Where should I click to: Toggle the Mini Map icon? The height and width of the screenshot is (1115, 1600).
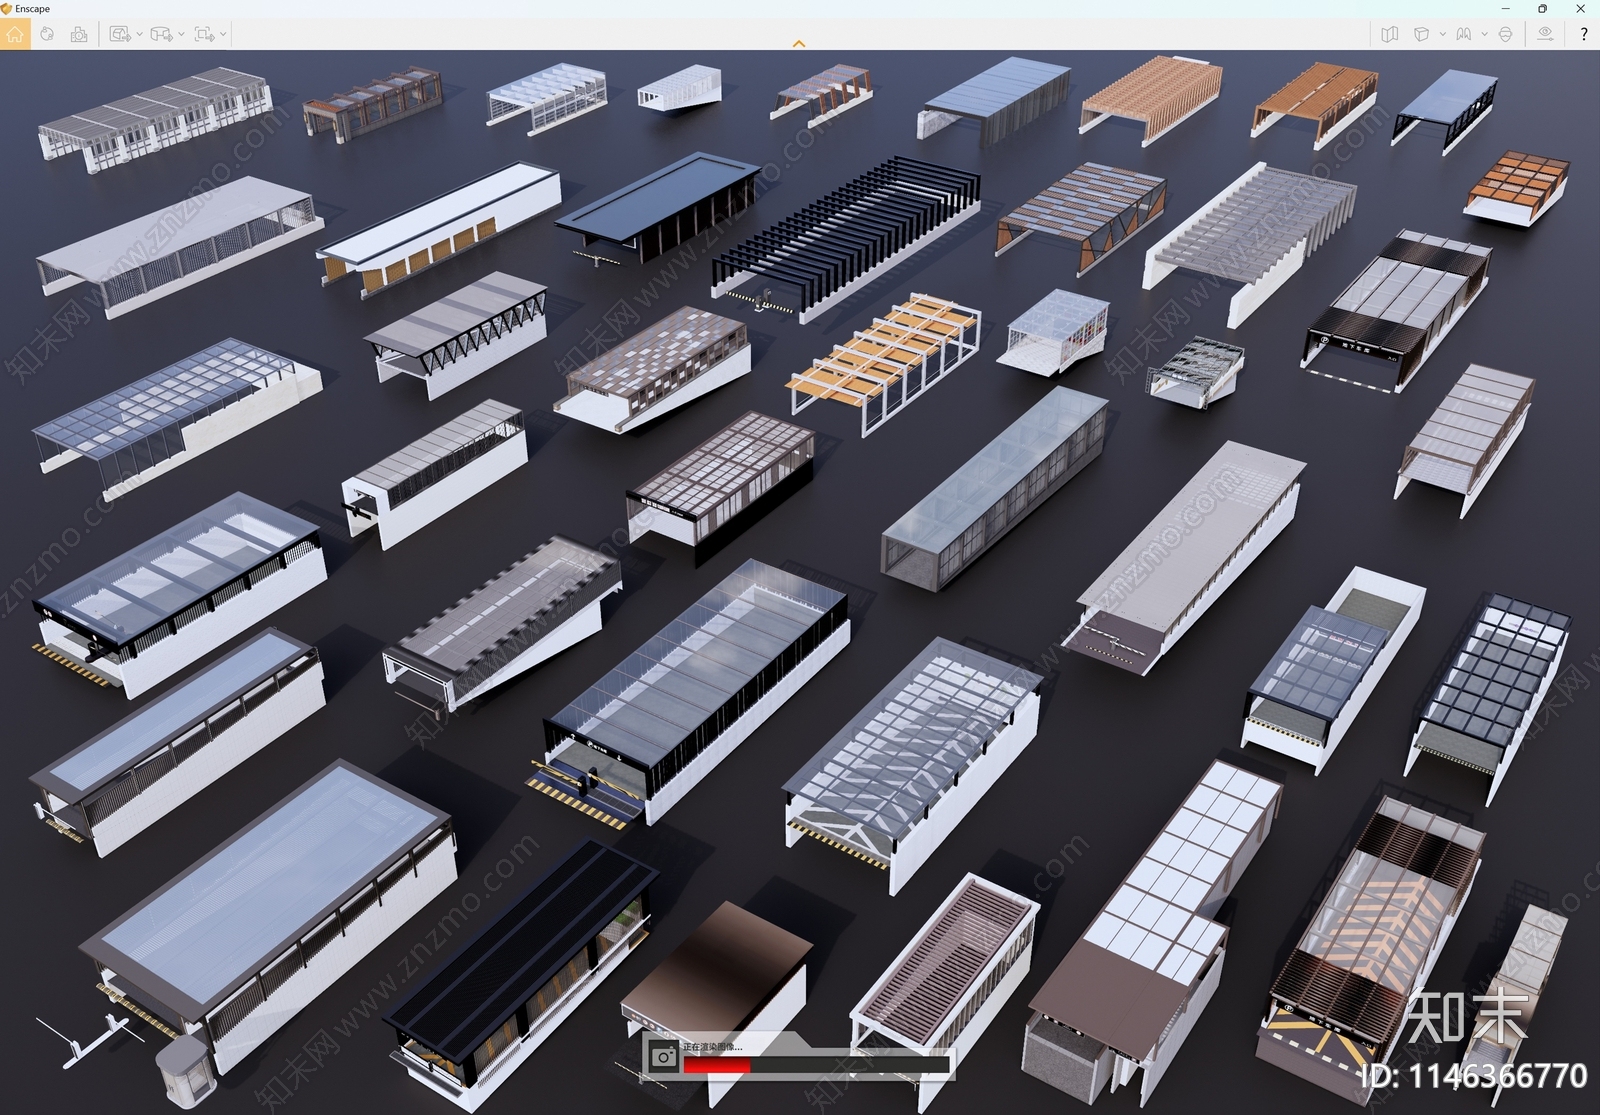1389,34
